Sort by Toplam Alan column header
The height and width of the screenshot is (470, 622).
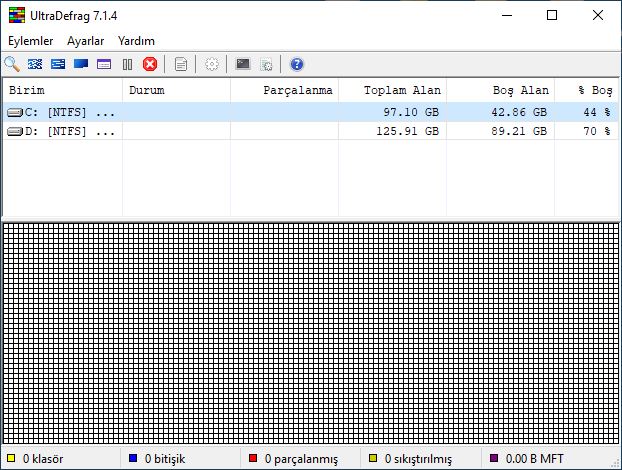392,90
